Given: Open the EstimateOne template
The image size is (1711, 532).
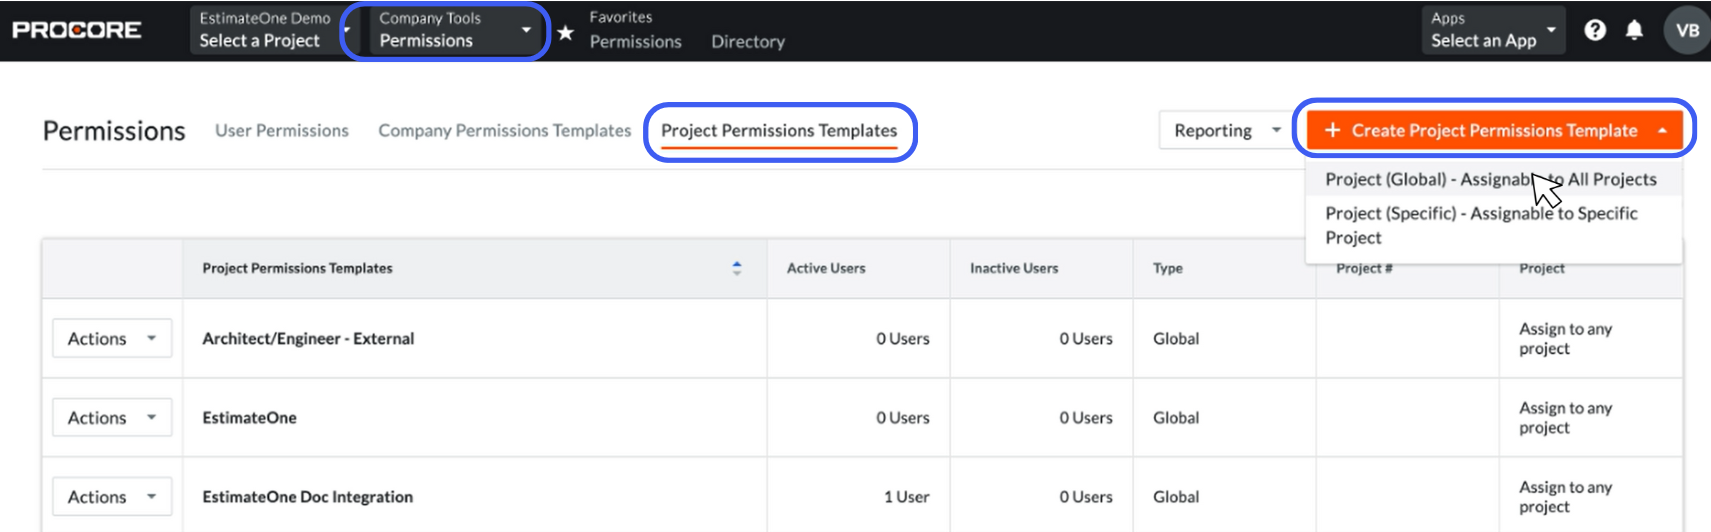Looking at the screenshot, I should (x=249, y=417).
